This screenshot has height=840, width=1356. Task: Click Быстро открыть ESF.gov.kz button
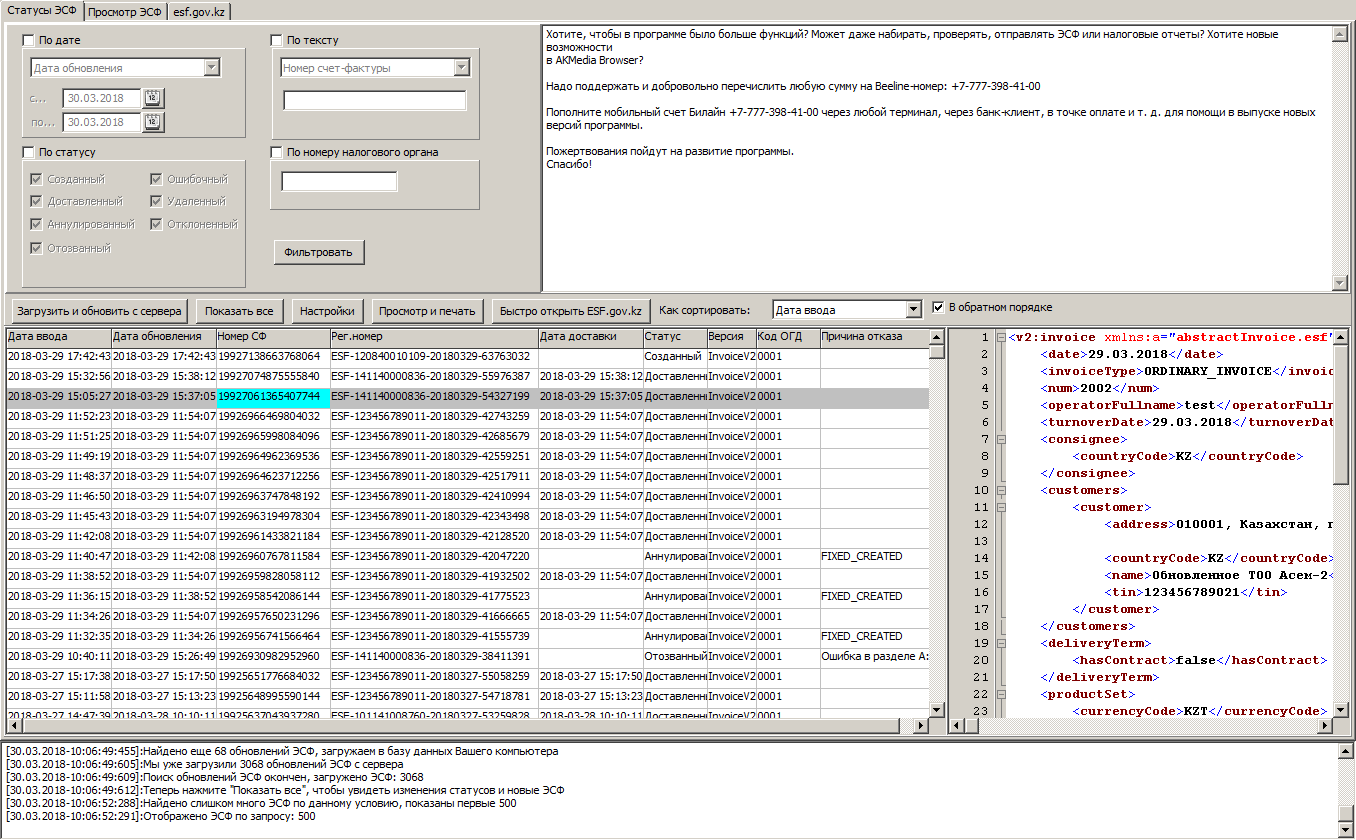571,311
